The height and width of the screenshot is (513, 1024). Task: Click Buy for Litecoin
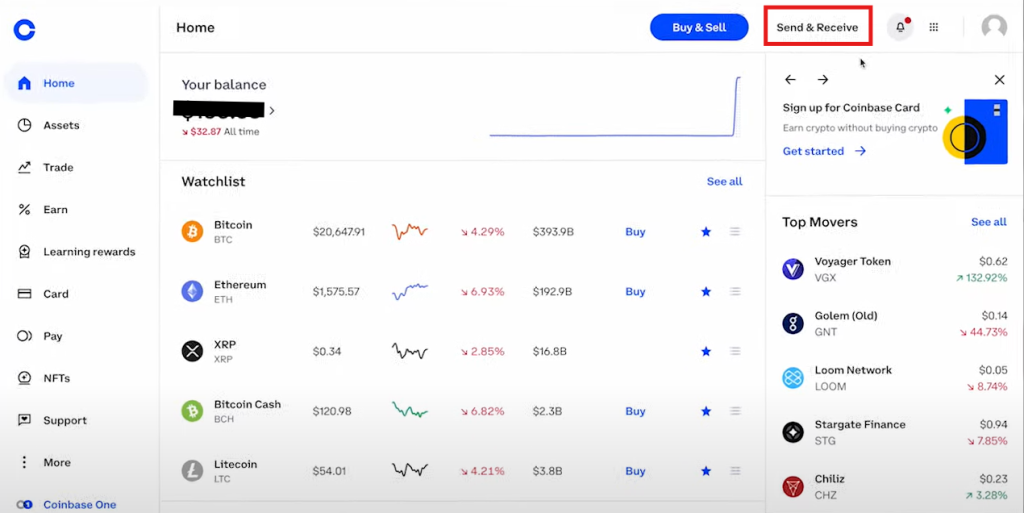[x=635, y=471]
